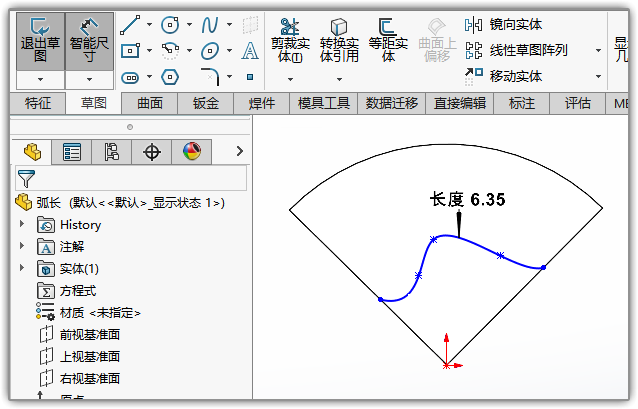Viewport: 638px width, 409px height.
Task: Select the Corner Rectangle tool
Action: pos(130,51)
